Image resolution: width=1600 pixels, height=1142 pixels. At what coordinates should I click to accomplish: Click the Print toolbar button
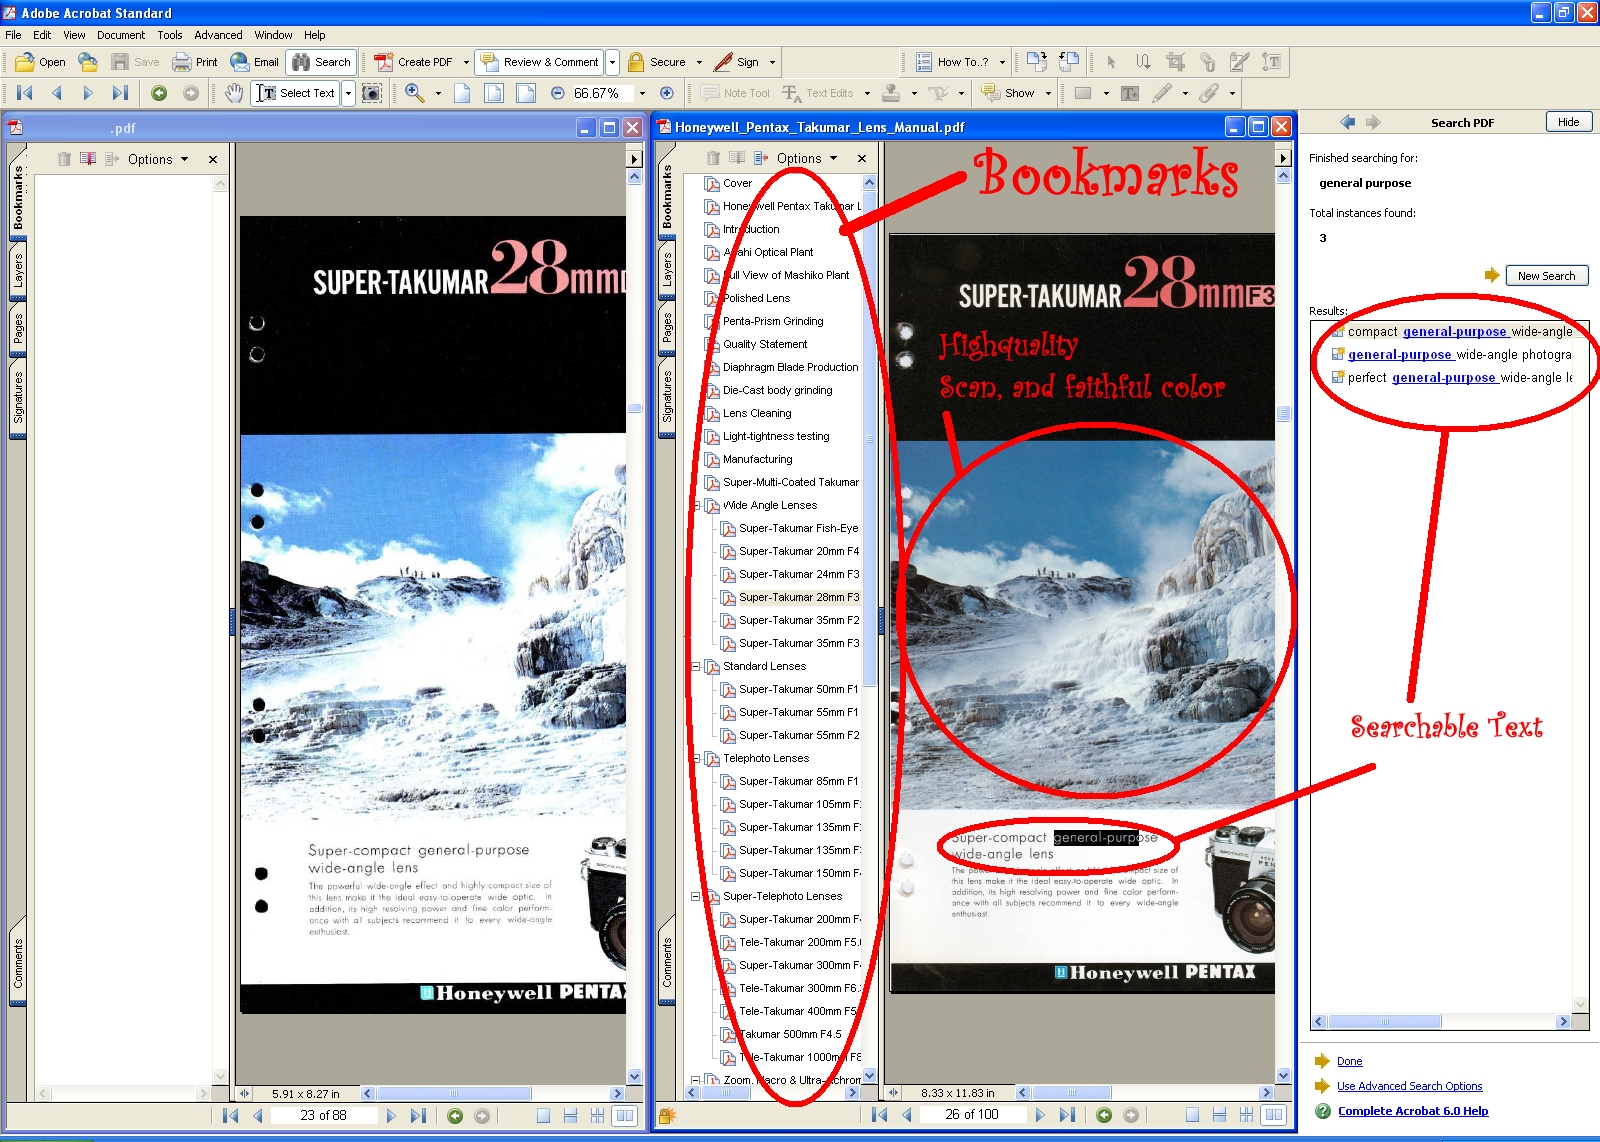[195, 62]
